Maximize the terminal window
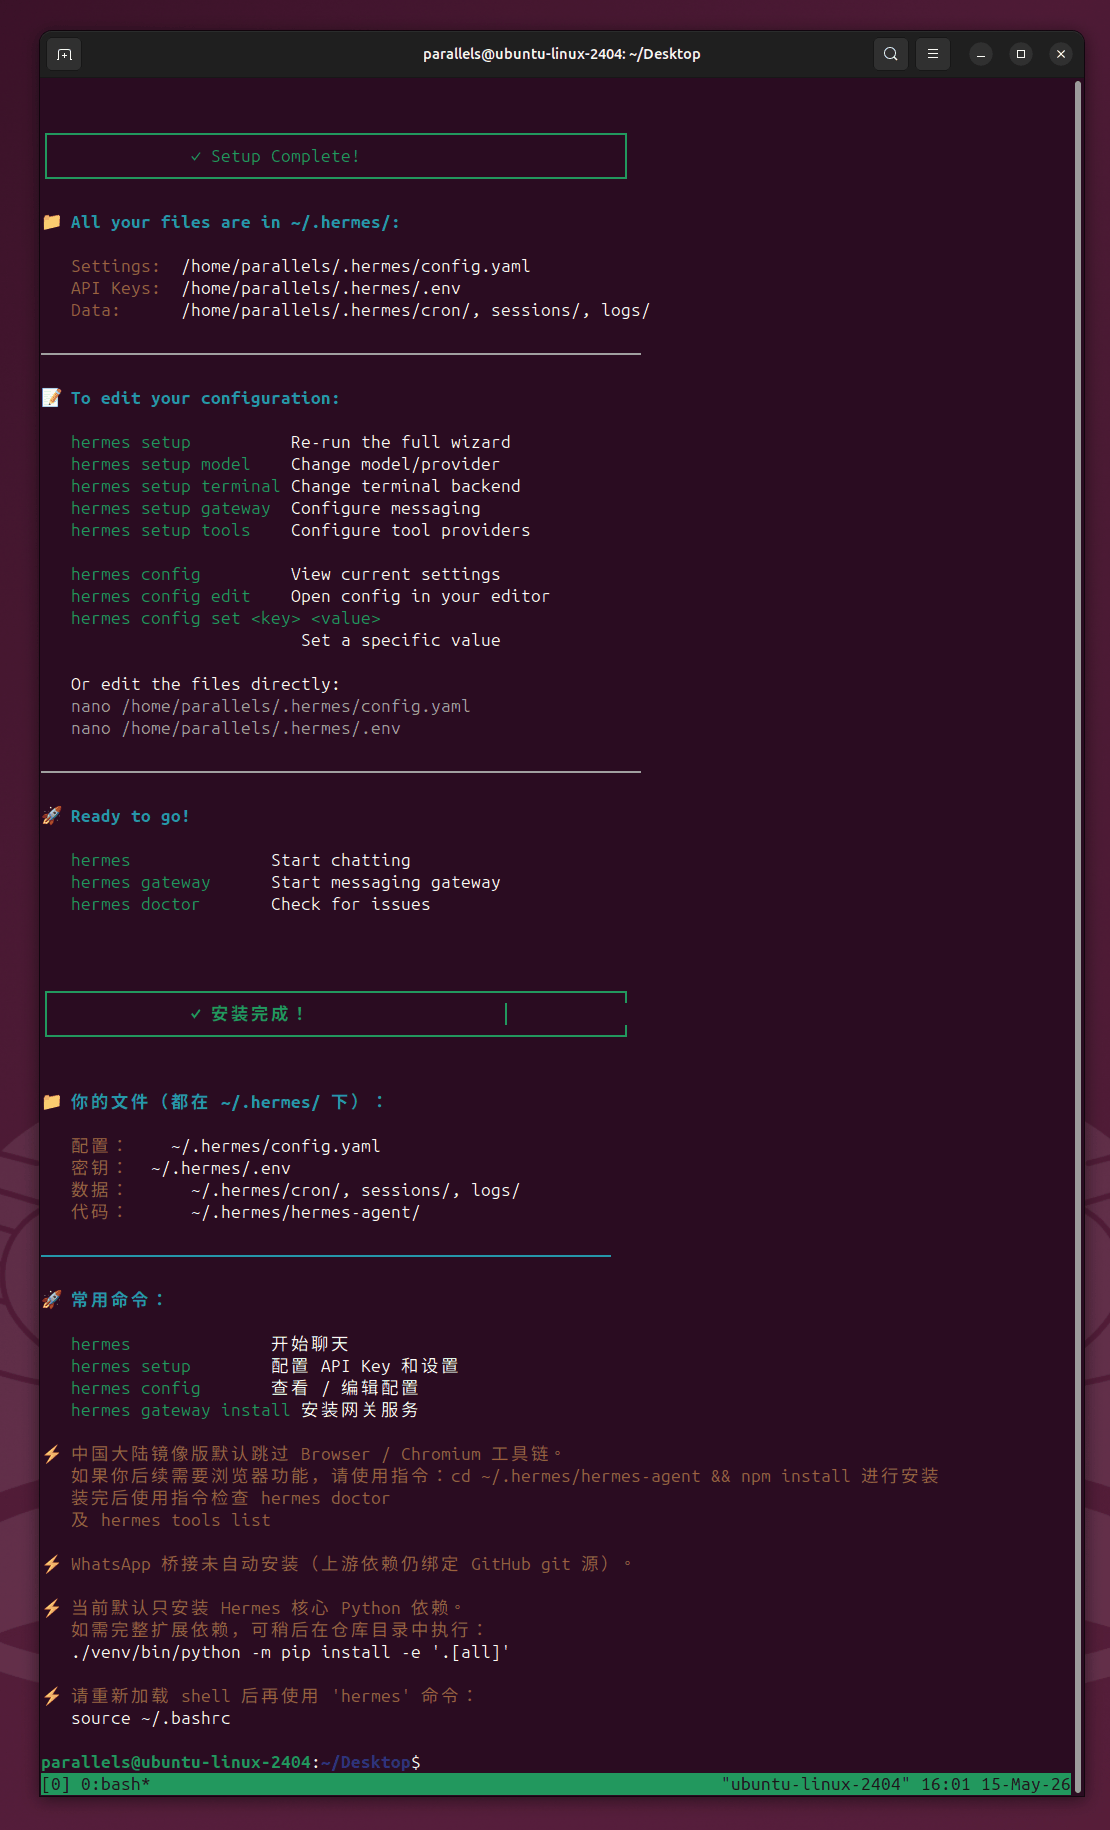This screenshot has height=1830, width=1110. [1021, 54]
